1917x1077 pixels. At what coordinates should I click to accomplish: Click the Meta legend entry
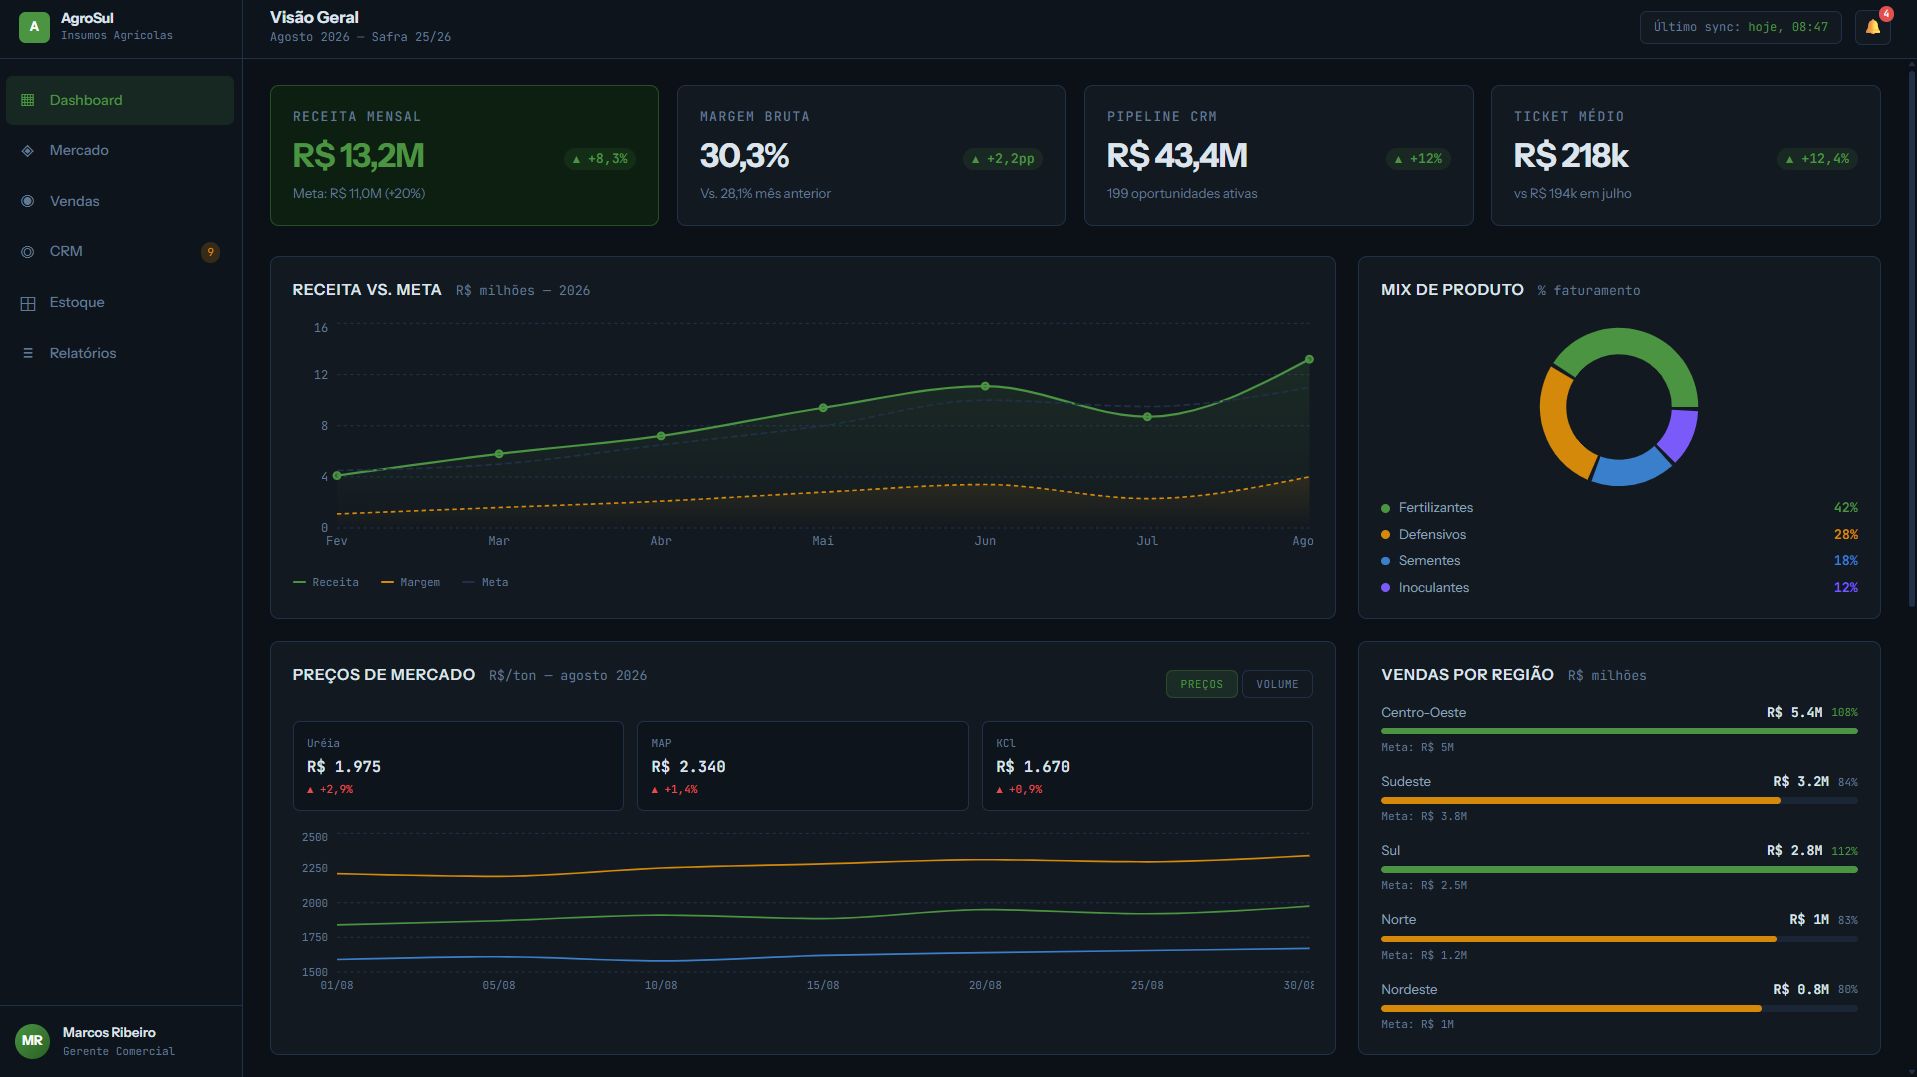(x=485, y=582)
